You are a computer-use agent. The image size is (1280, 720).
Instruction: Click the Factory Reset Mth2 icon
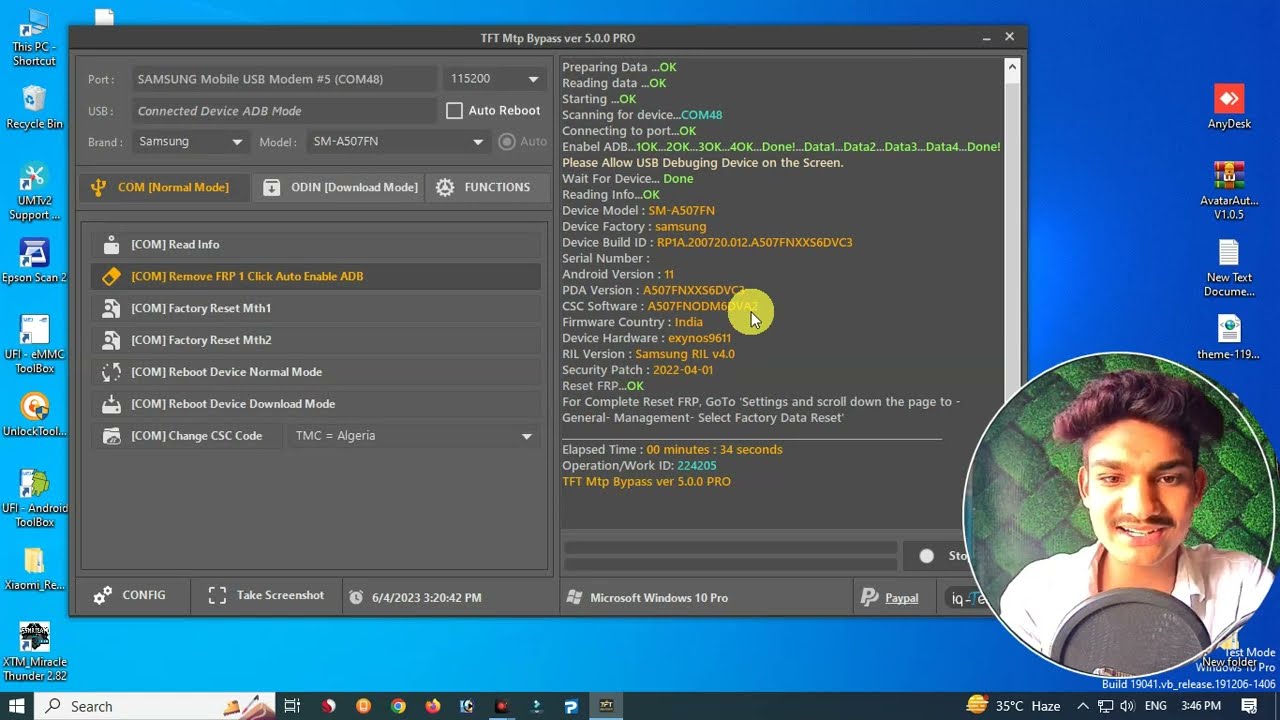coord(112,340)
